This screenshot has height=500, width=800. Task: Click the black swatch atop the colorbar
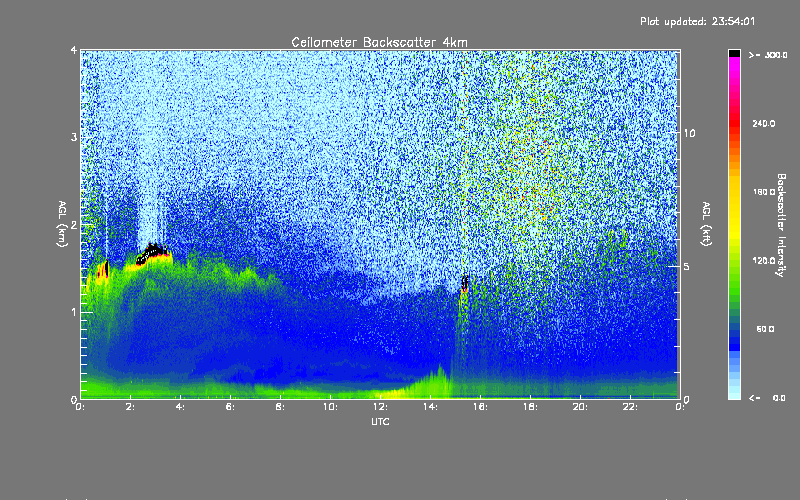tap(734, 53)
